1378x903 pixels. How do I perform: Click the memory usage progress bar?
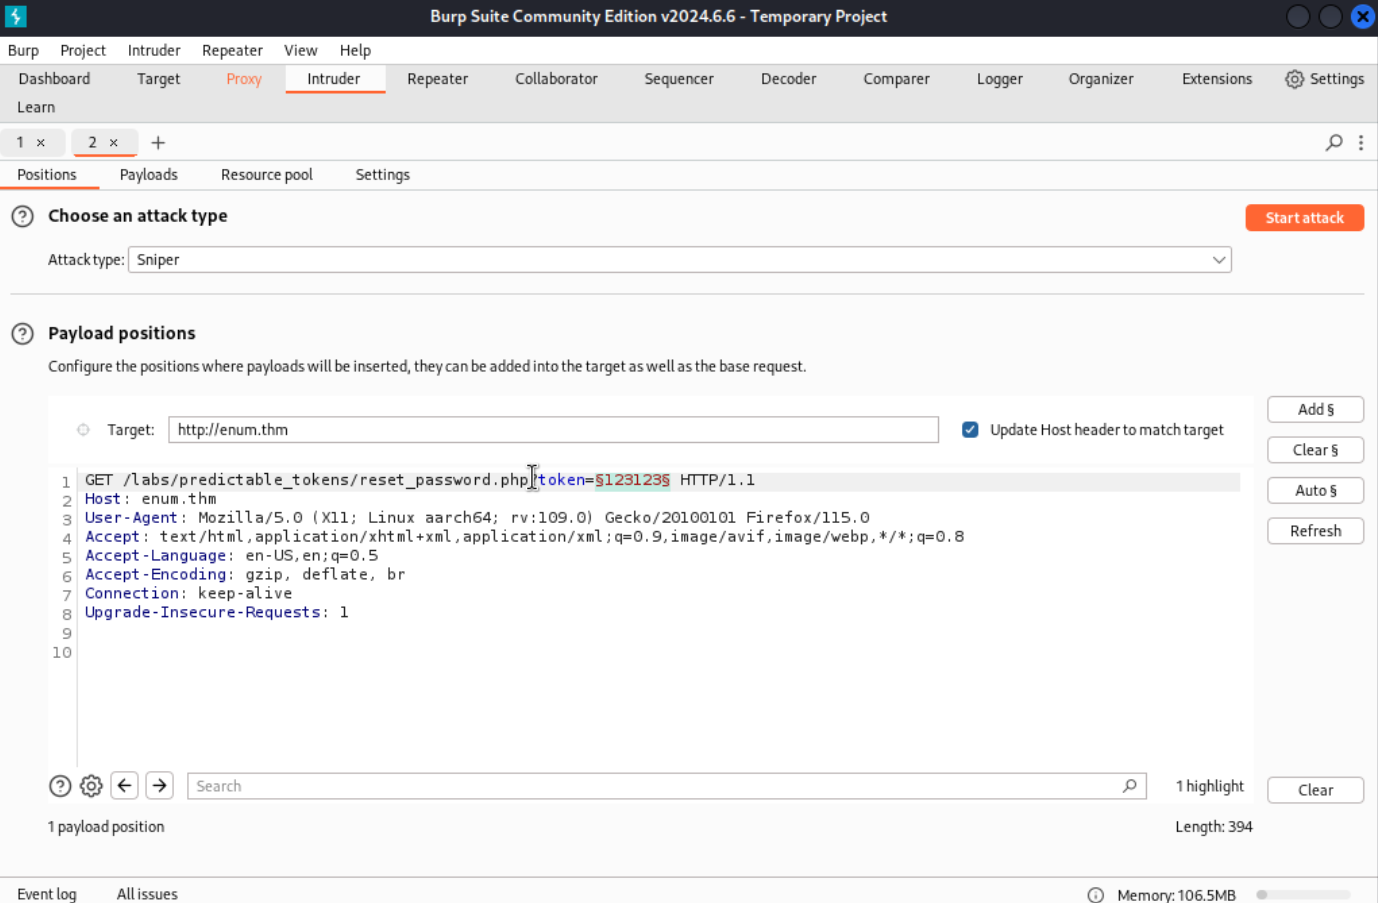tap(1303, 895)
